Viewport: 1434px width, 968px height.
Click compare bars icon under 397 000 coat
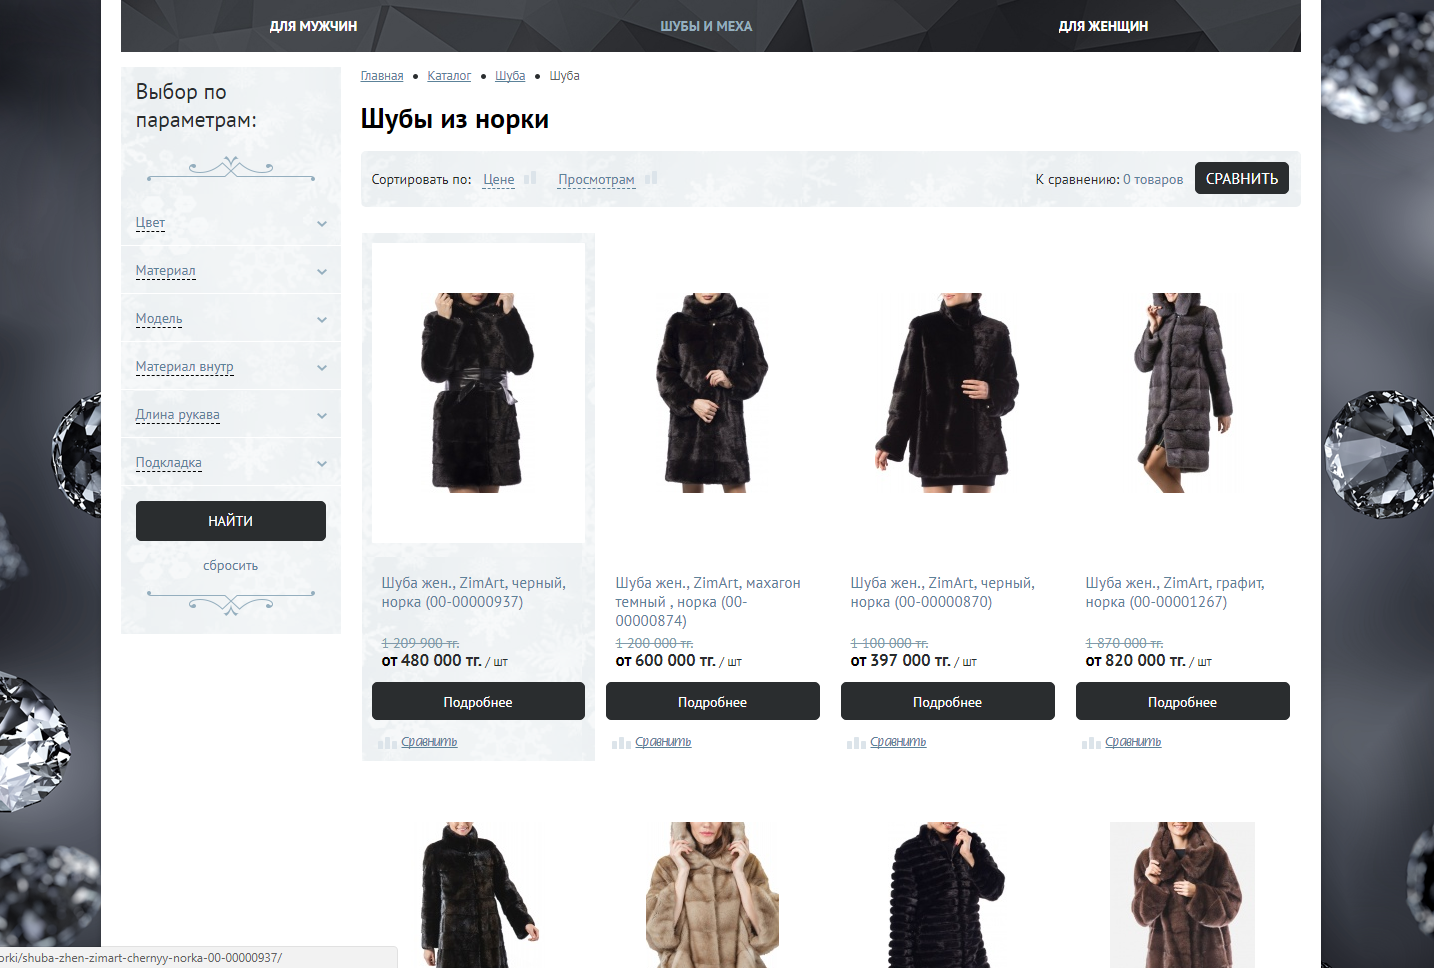coord(856,743)
